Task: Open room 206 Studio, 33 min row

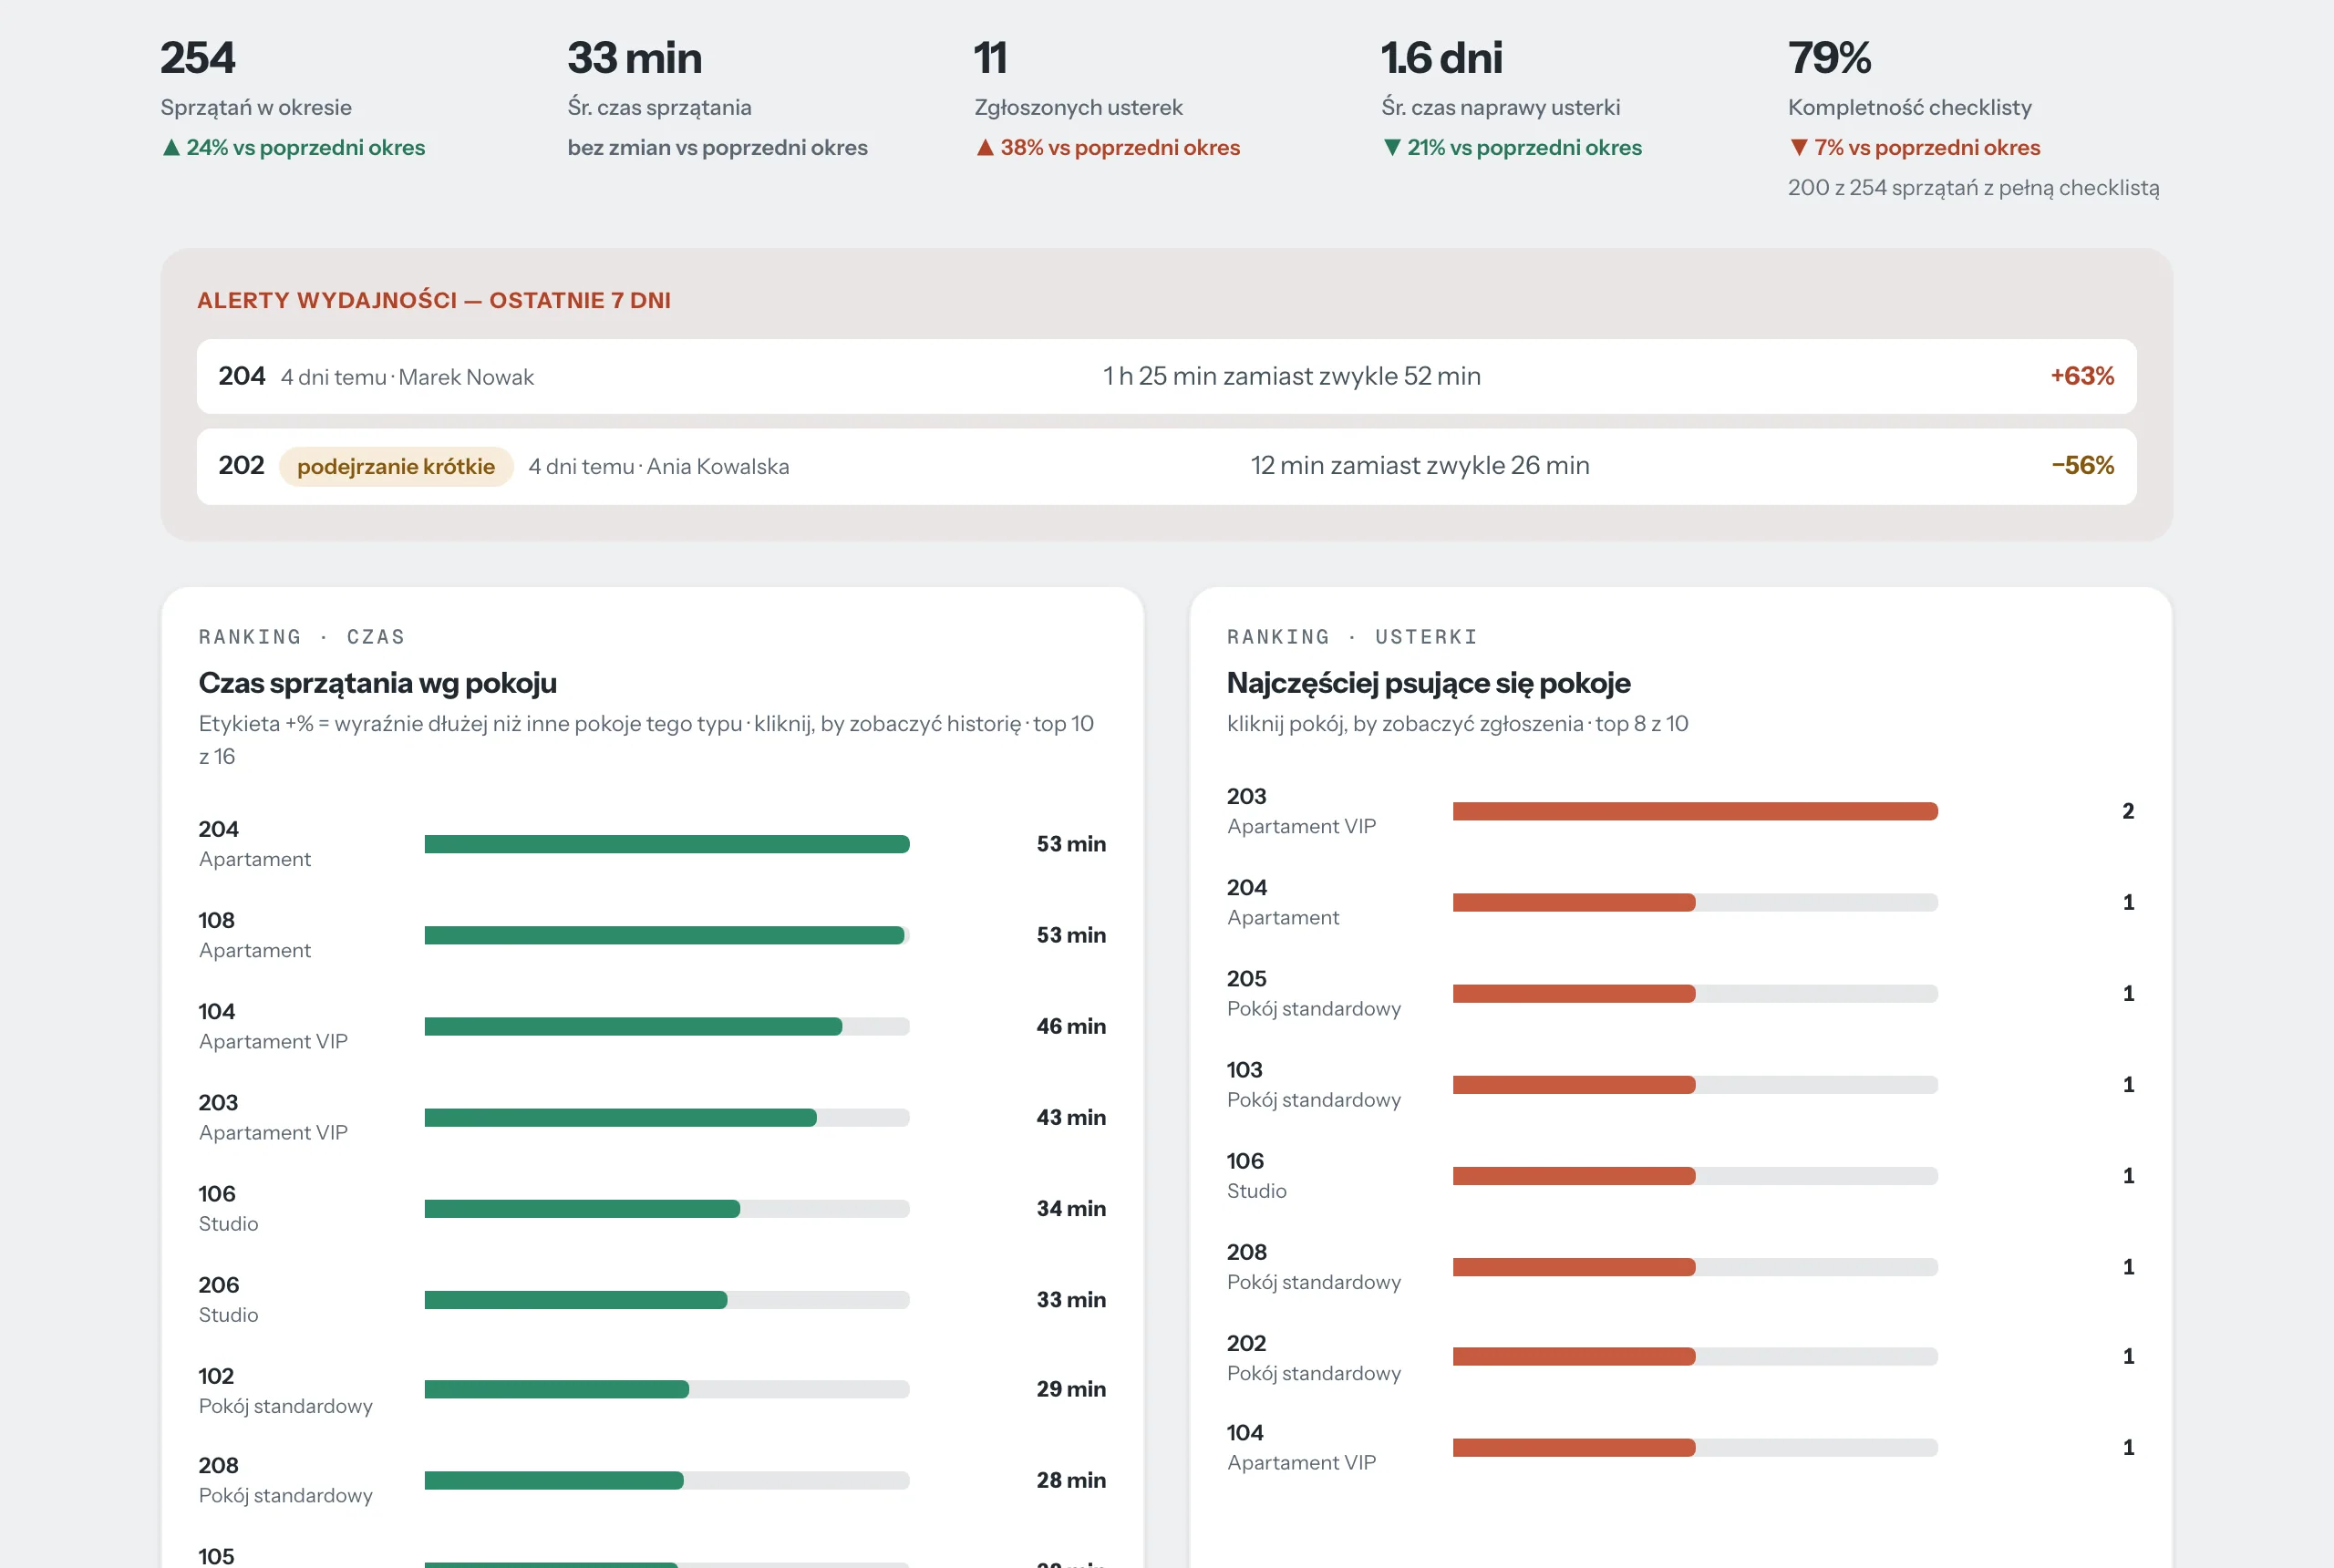Action: [x=652, y=1299]
